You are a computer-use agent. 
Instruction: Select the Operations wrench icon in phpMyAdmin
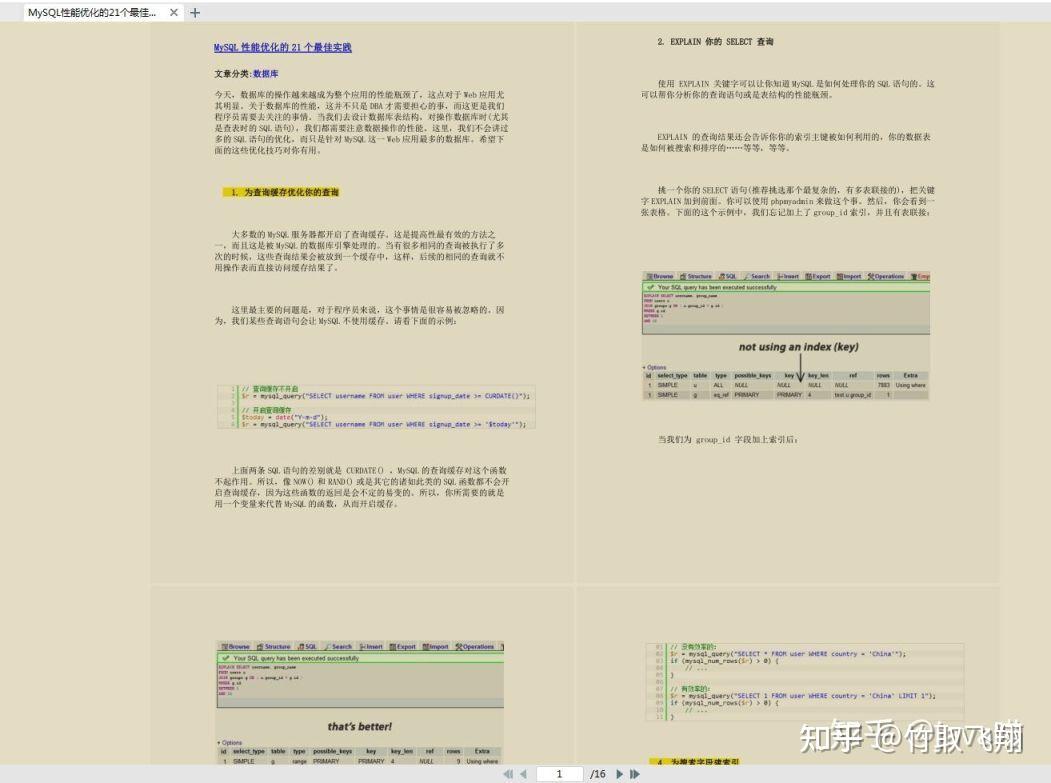click(x=869, y=278)
